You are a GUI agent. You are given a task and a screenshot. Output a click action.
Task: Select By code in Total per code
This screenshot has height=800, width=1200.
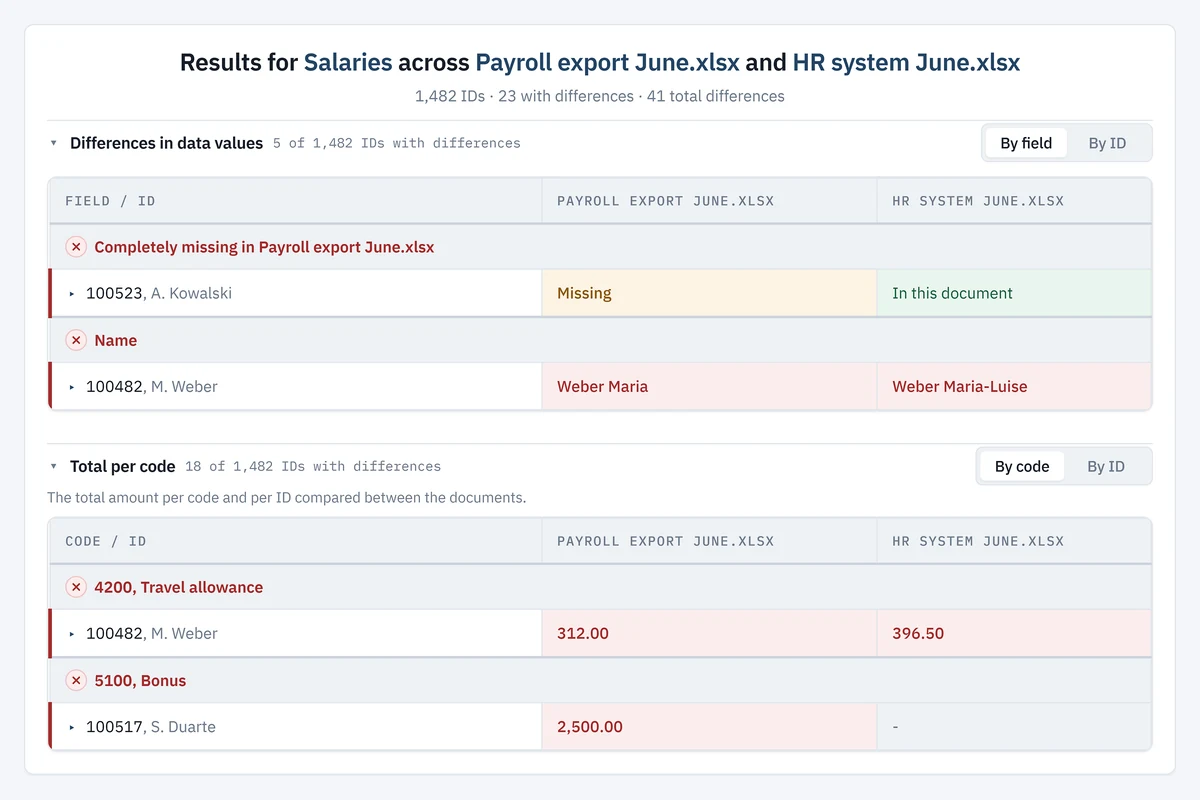1022,466
